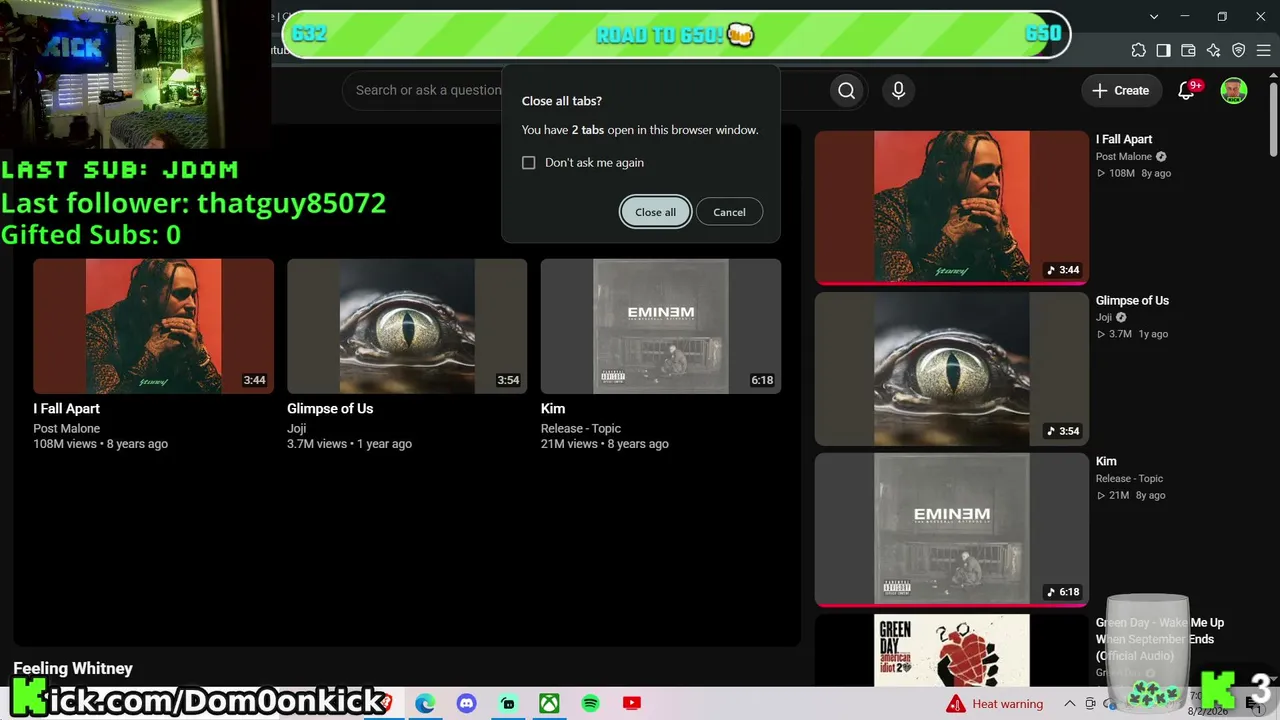Click the 'Kim' title in sidebar list
Screen dimensions: 1280x720
[1106, 461]
